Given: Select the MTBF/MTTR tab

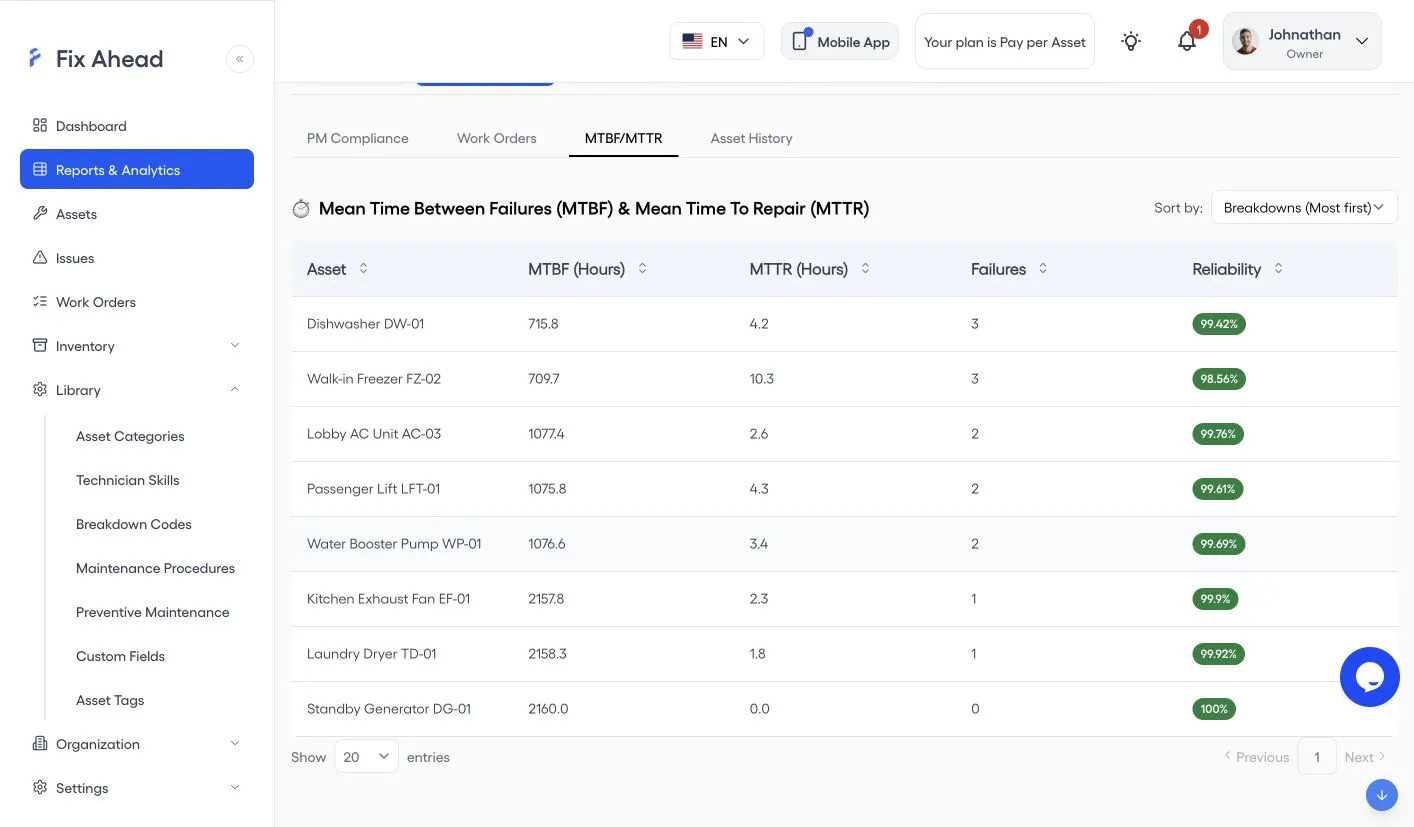Looking at the screenshot, I should [624, 138].
